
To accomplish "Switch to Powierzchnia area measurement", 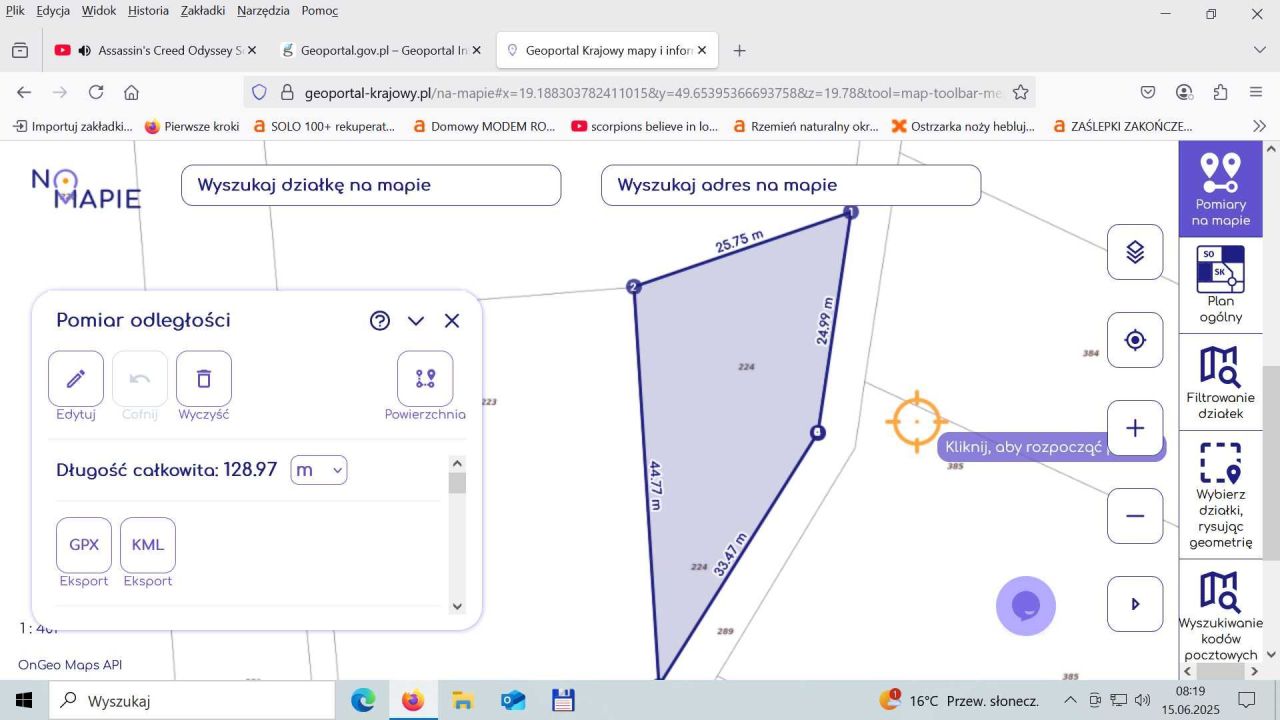I will click(x=425, y=379).
